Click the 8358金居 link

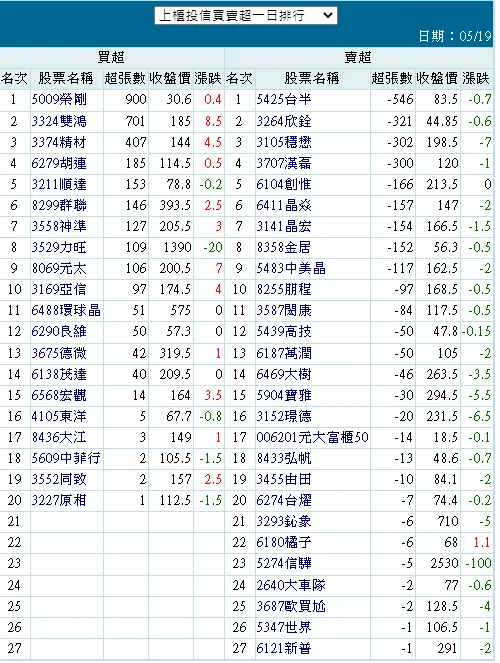(284, 247)
